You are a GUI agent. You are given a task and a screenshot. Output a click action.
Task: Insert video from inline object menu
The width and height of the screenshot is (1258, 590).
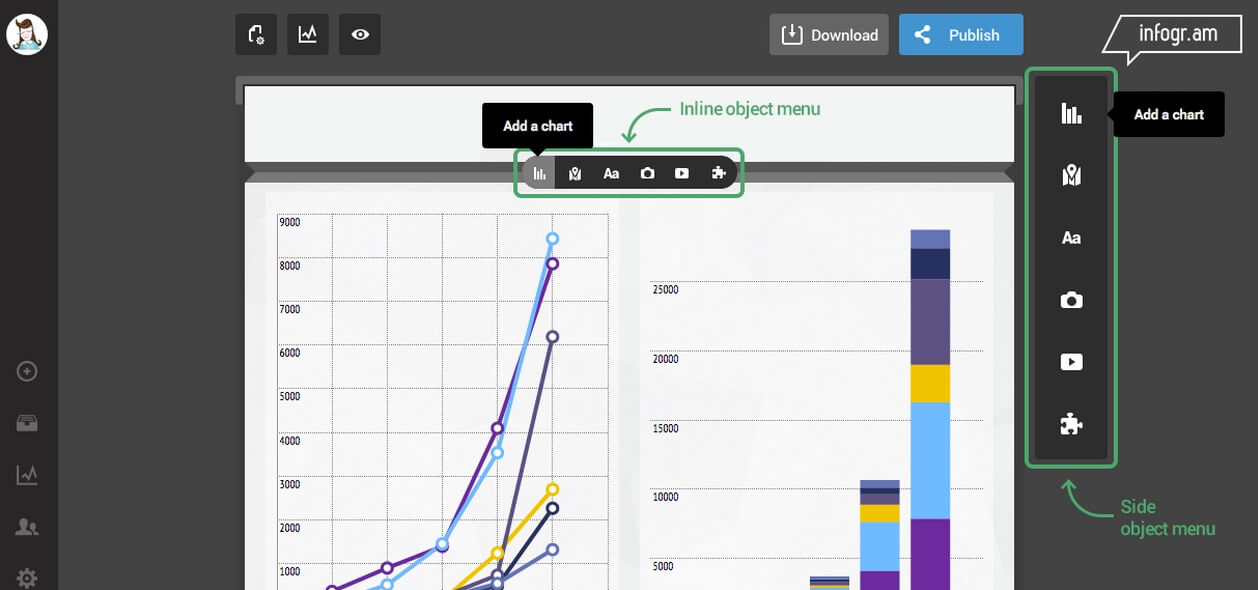tap(682, 173)
